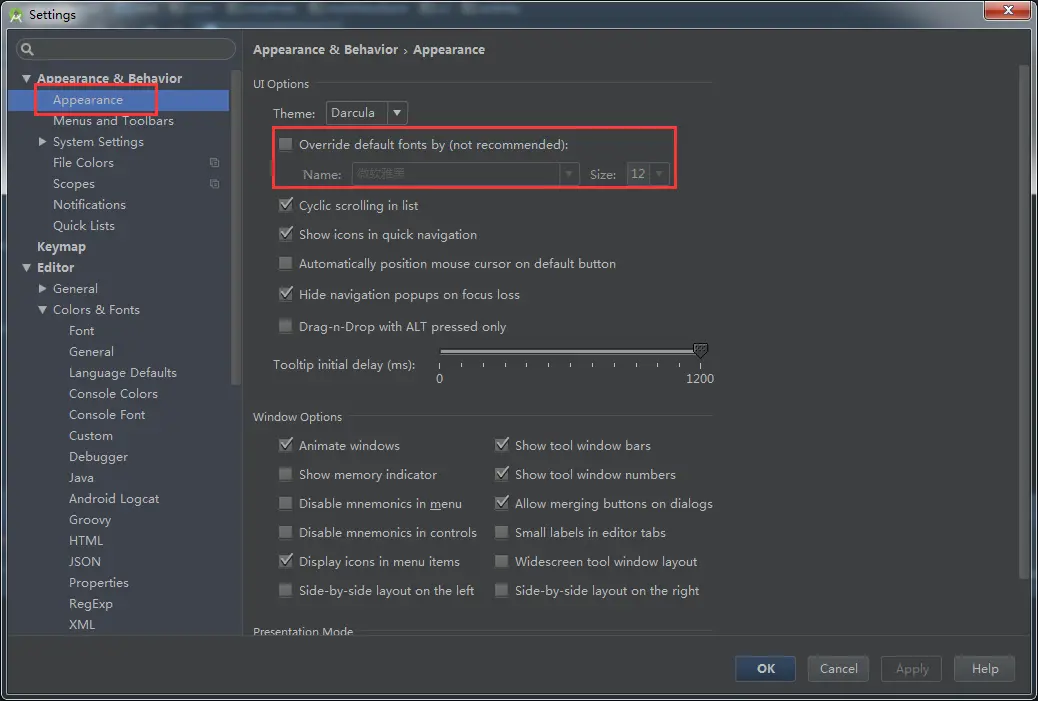Select Groovy color settings
This screenshot has width=1038, height=701.
point(89,520)
